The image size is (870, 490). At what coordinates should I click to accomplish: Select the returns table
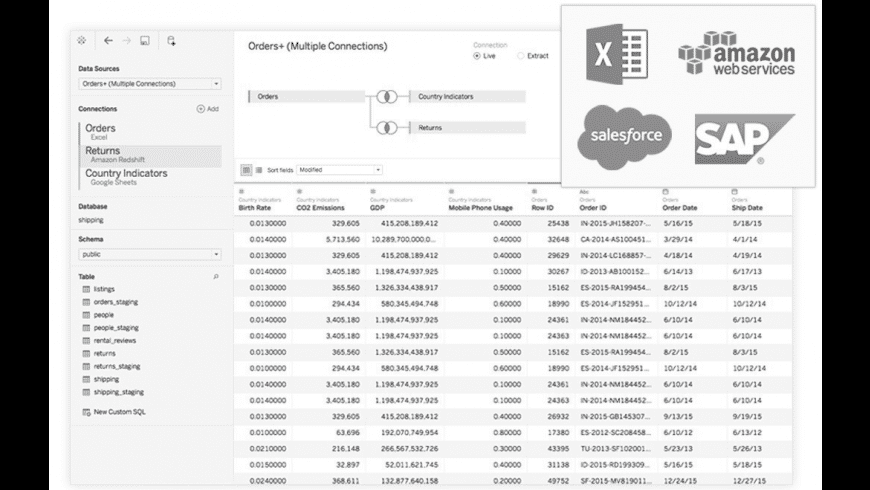click(99, 353)
